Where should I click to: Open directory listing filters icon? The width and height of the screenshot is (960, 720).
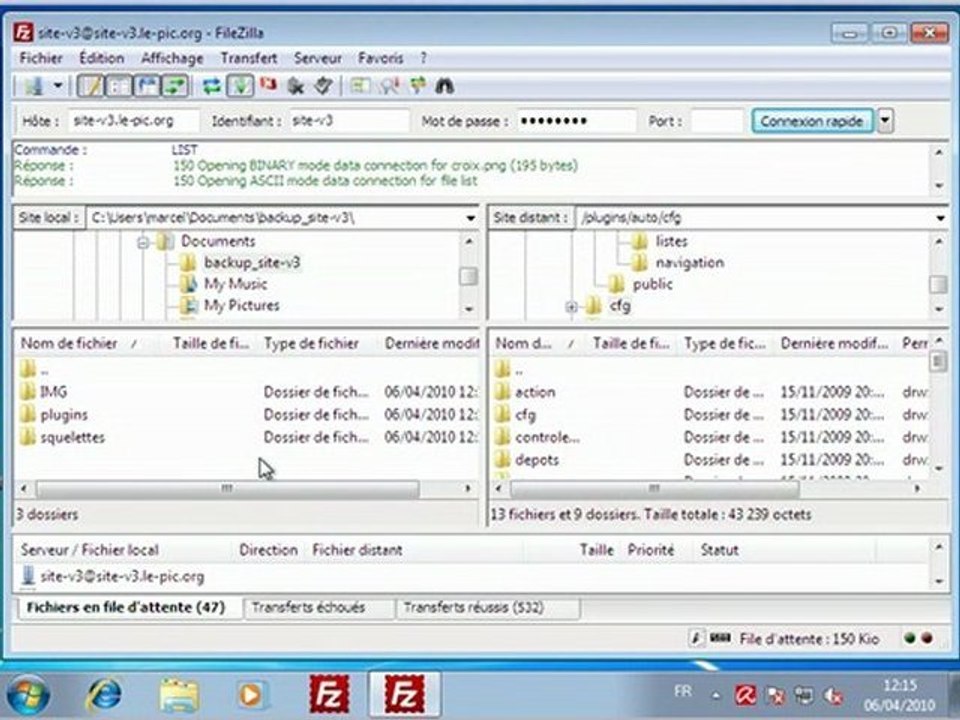360,86
